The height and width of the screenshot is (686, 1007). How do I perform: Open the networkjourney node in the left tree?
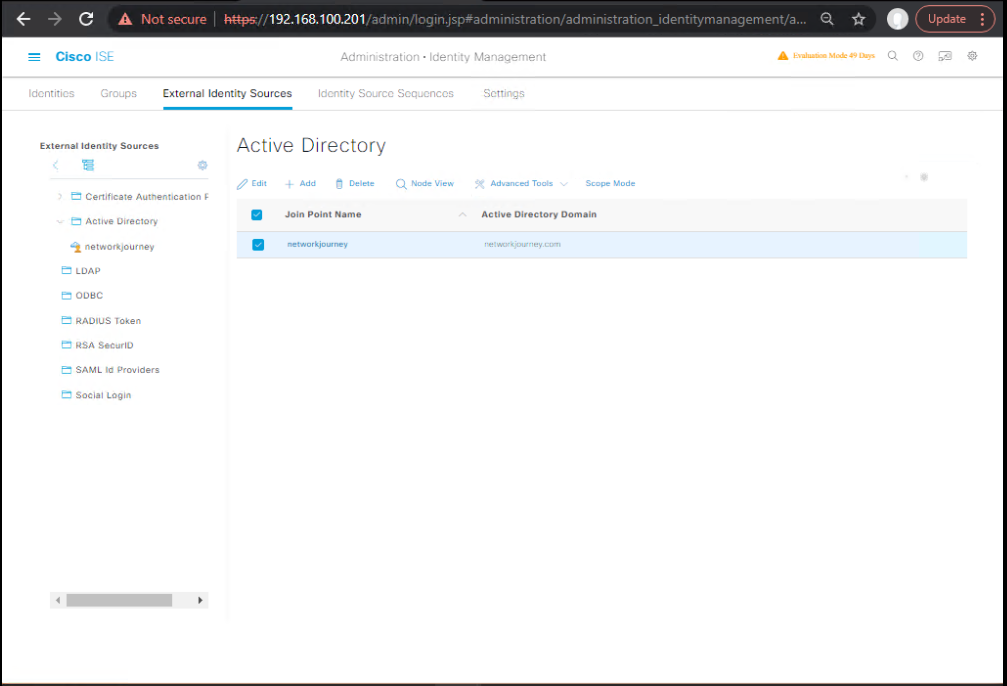[x=112, y=247]
